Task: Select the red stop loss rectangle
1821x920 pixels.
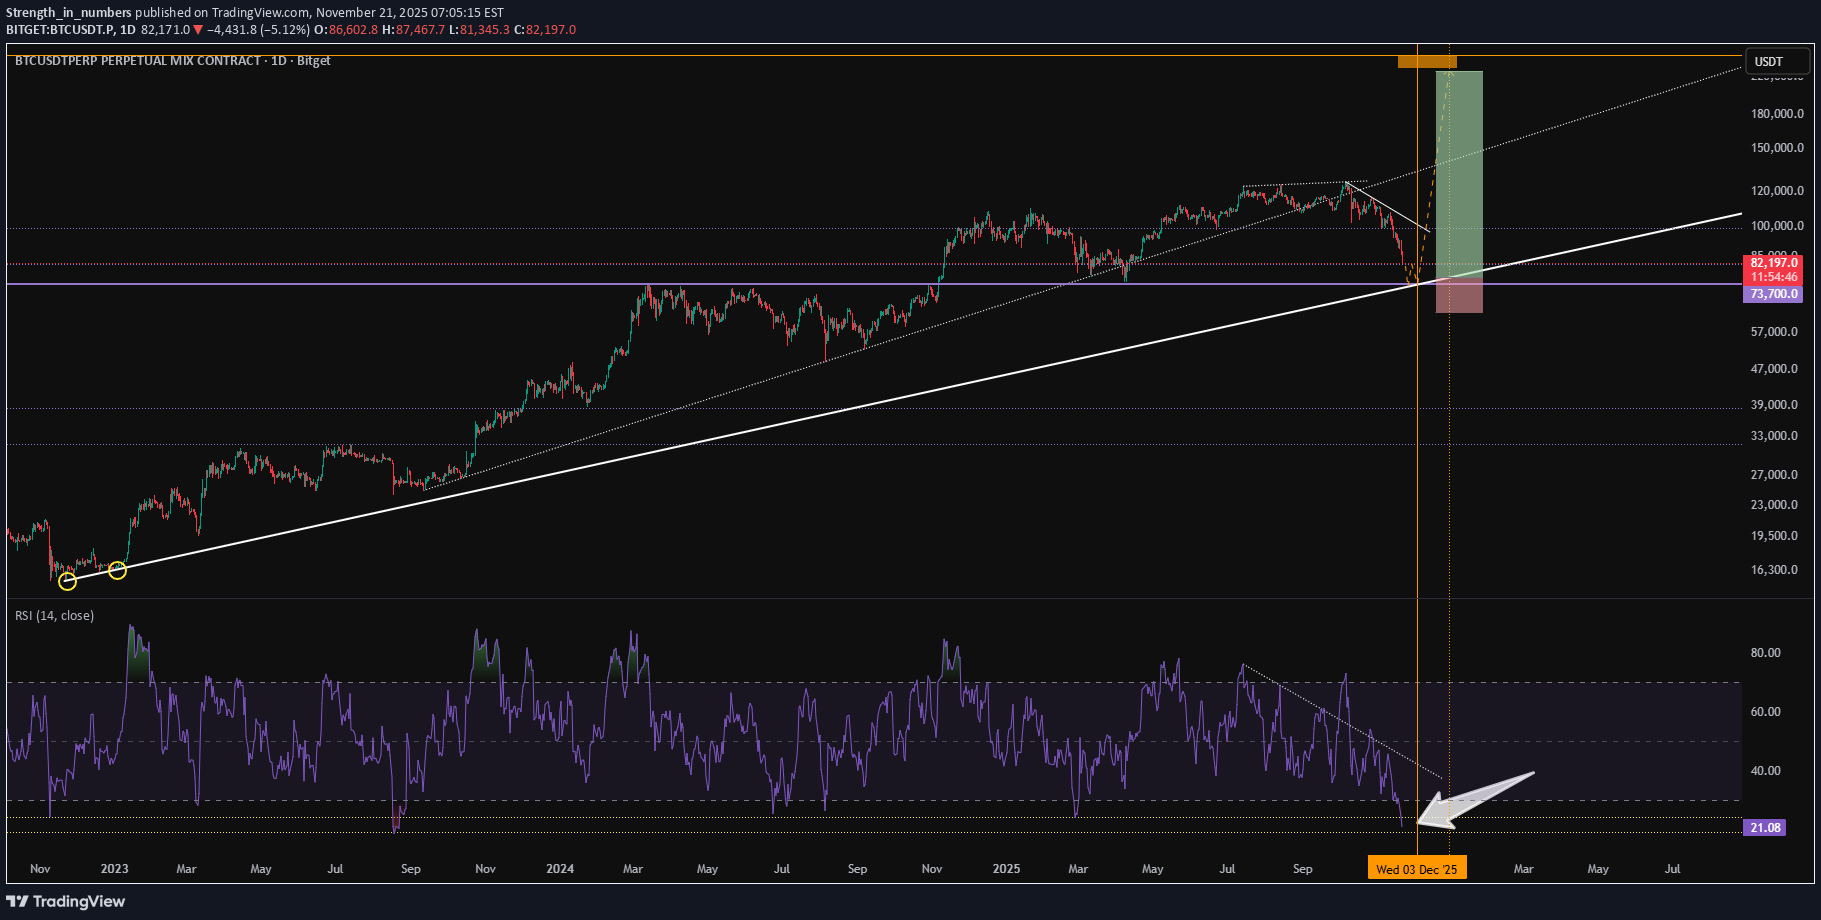Action: (x=1459, y=298)
